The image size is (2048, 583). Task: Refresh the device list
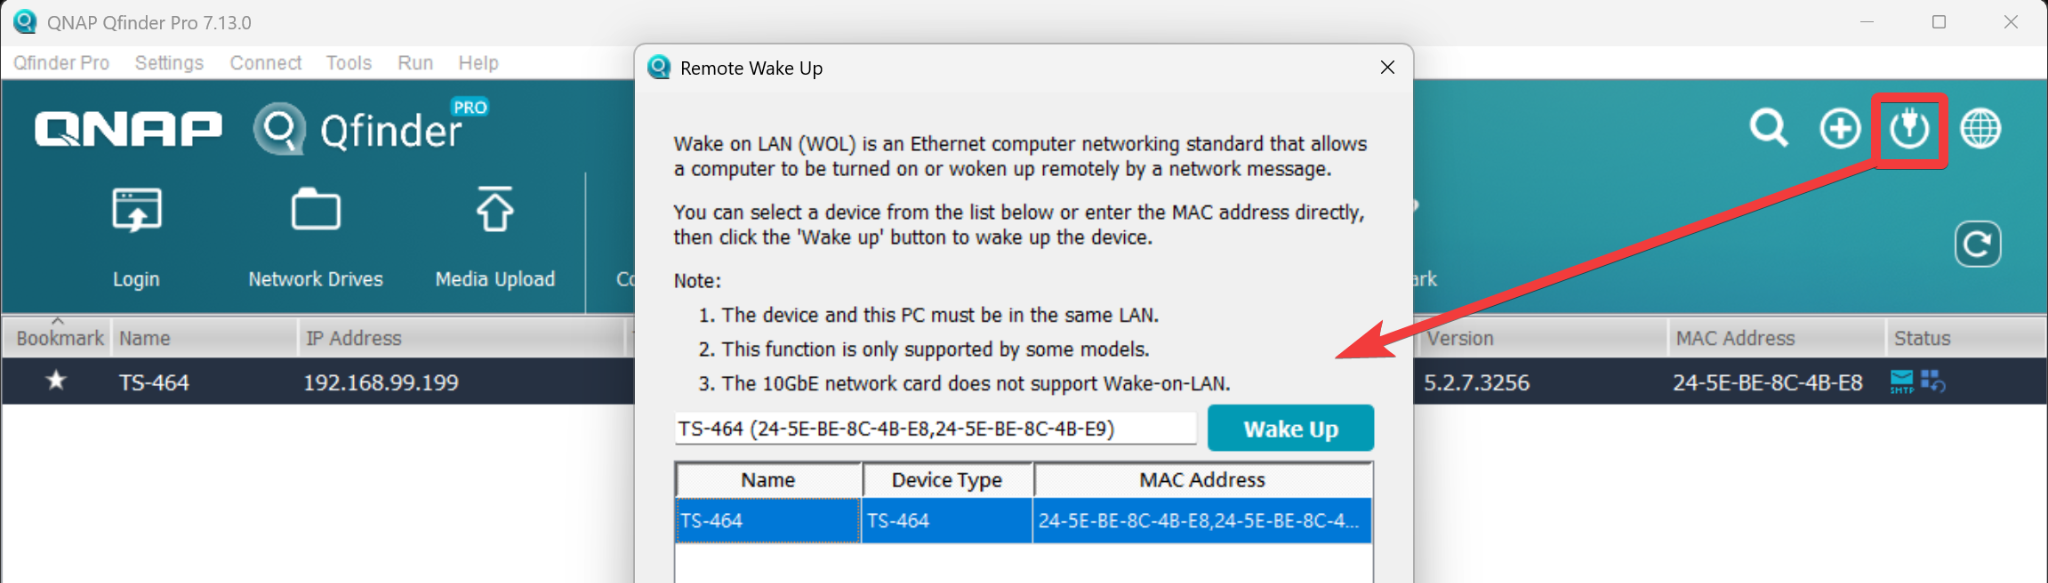click(x=1977, y=244)
